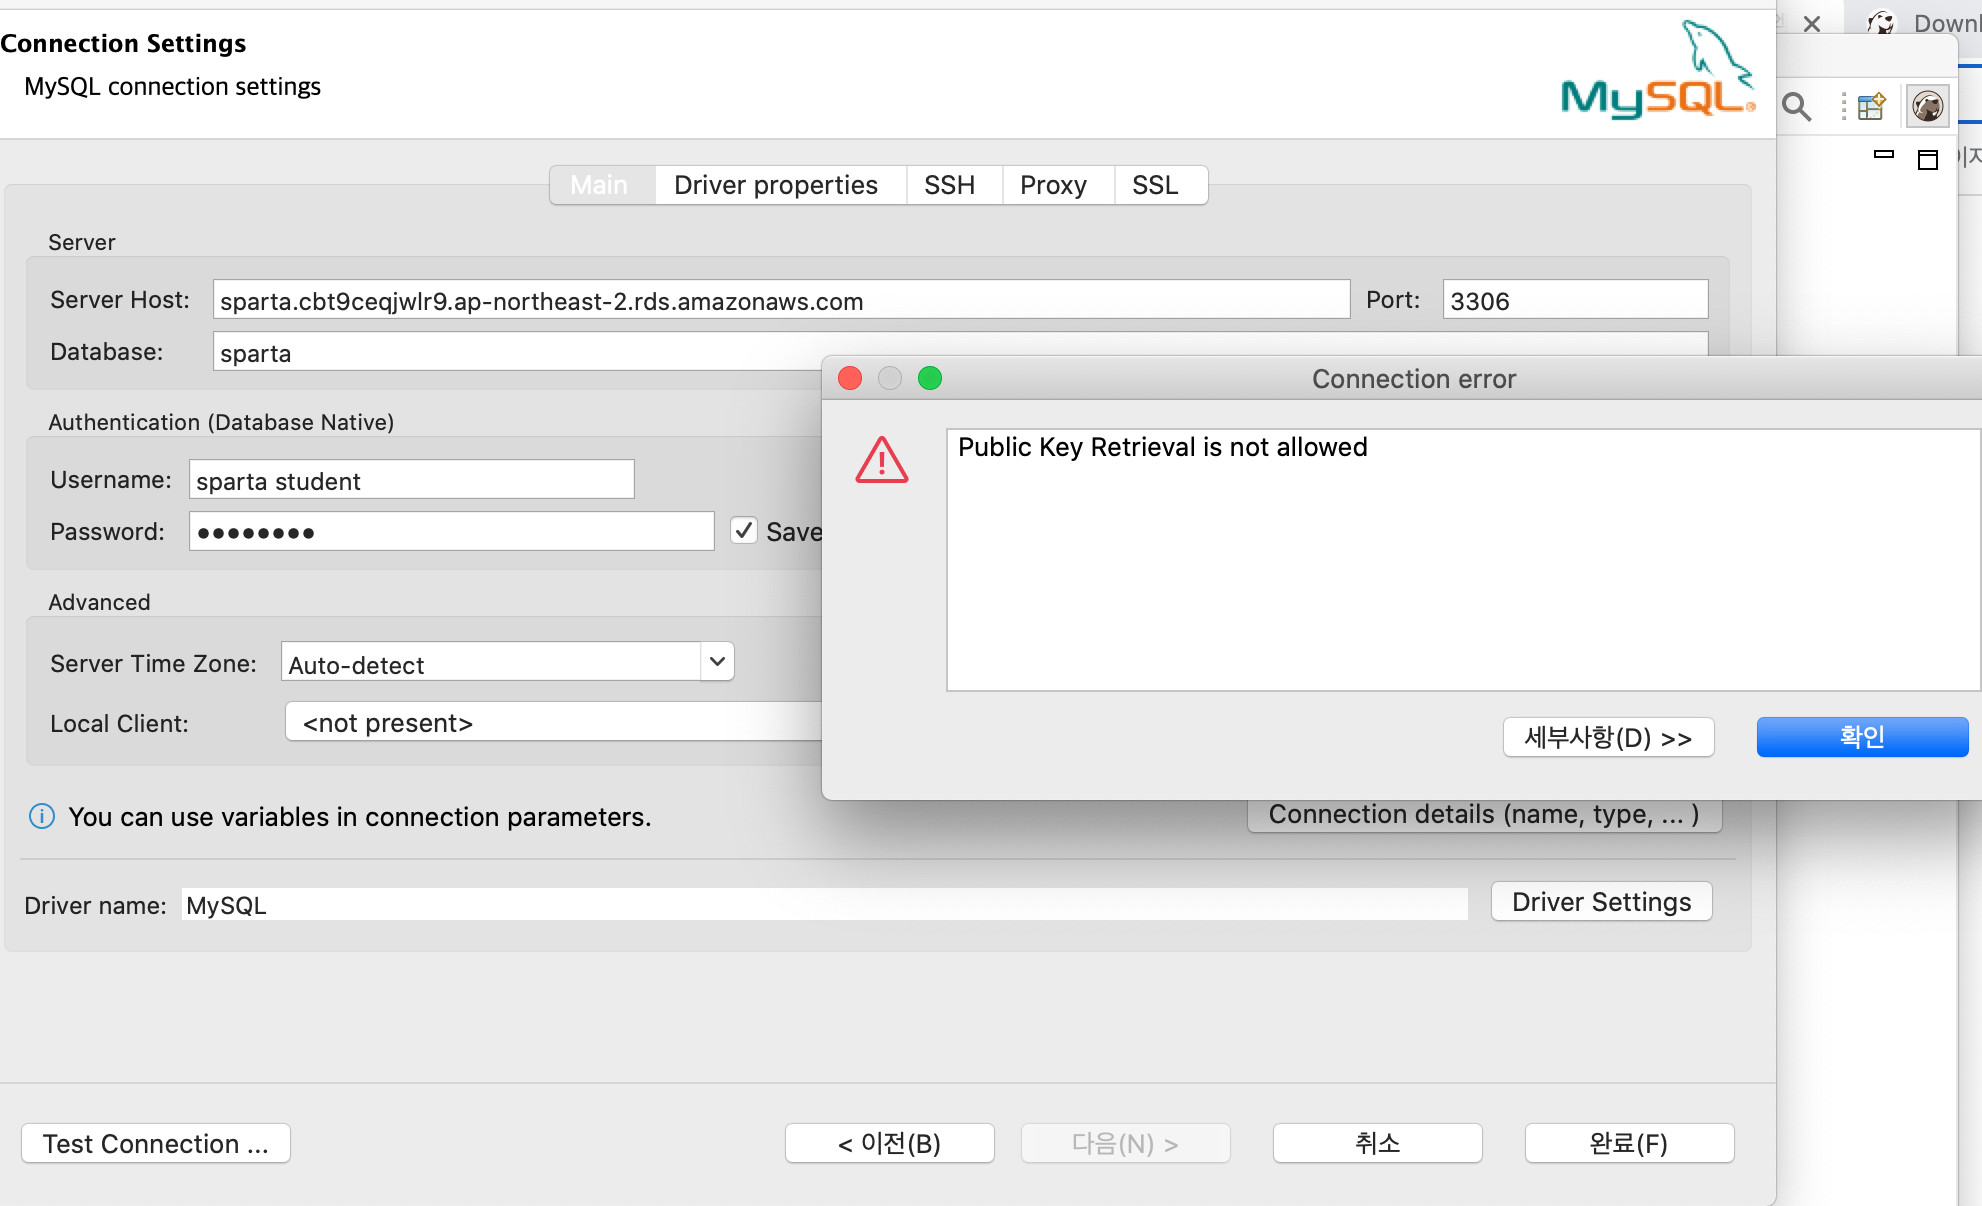
Task: Click the Test Connection button
Action: (x=156, y=1143)
